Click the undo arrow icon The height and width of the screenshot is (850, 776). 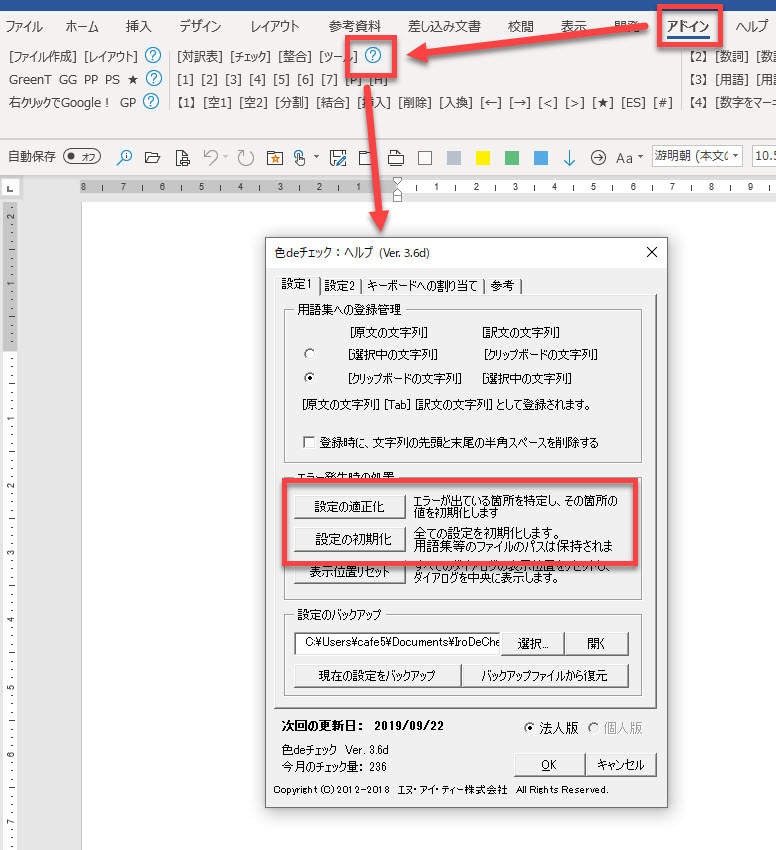coord(211,157)
